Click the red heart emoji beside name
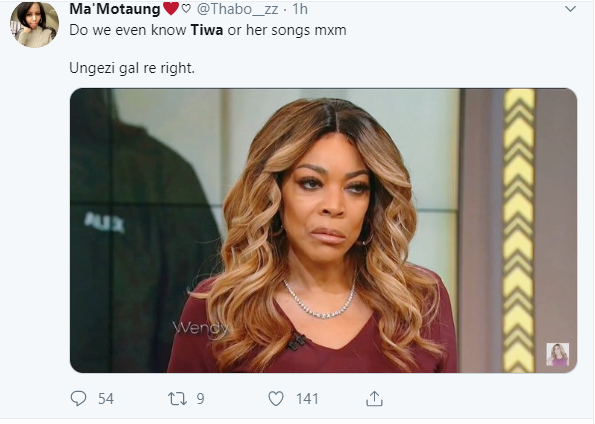 (x=171, y=8)
